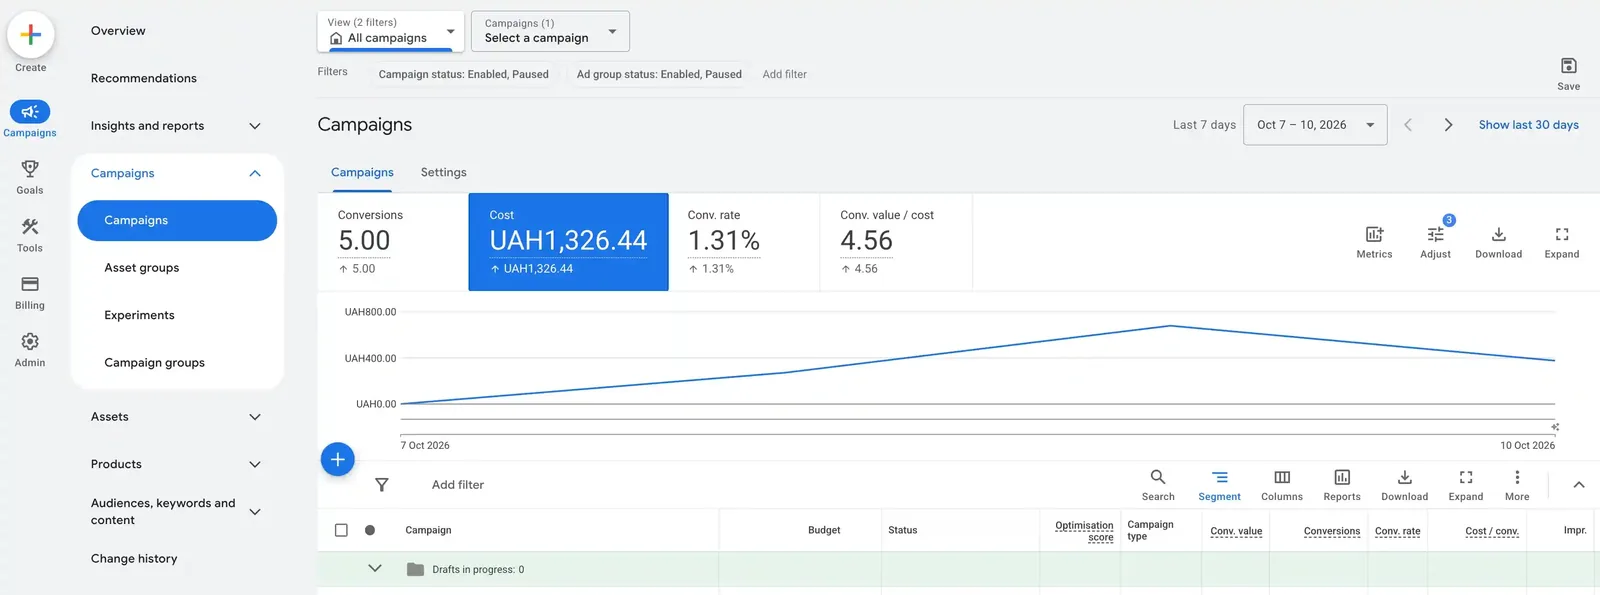1600x595 pixels.
Task: Expand the table view
Action: coord(1466,485)
